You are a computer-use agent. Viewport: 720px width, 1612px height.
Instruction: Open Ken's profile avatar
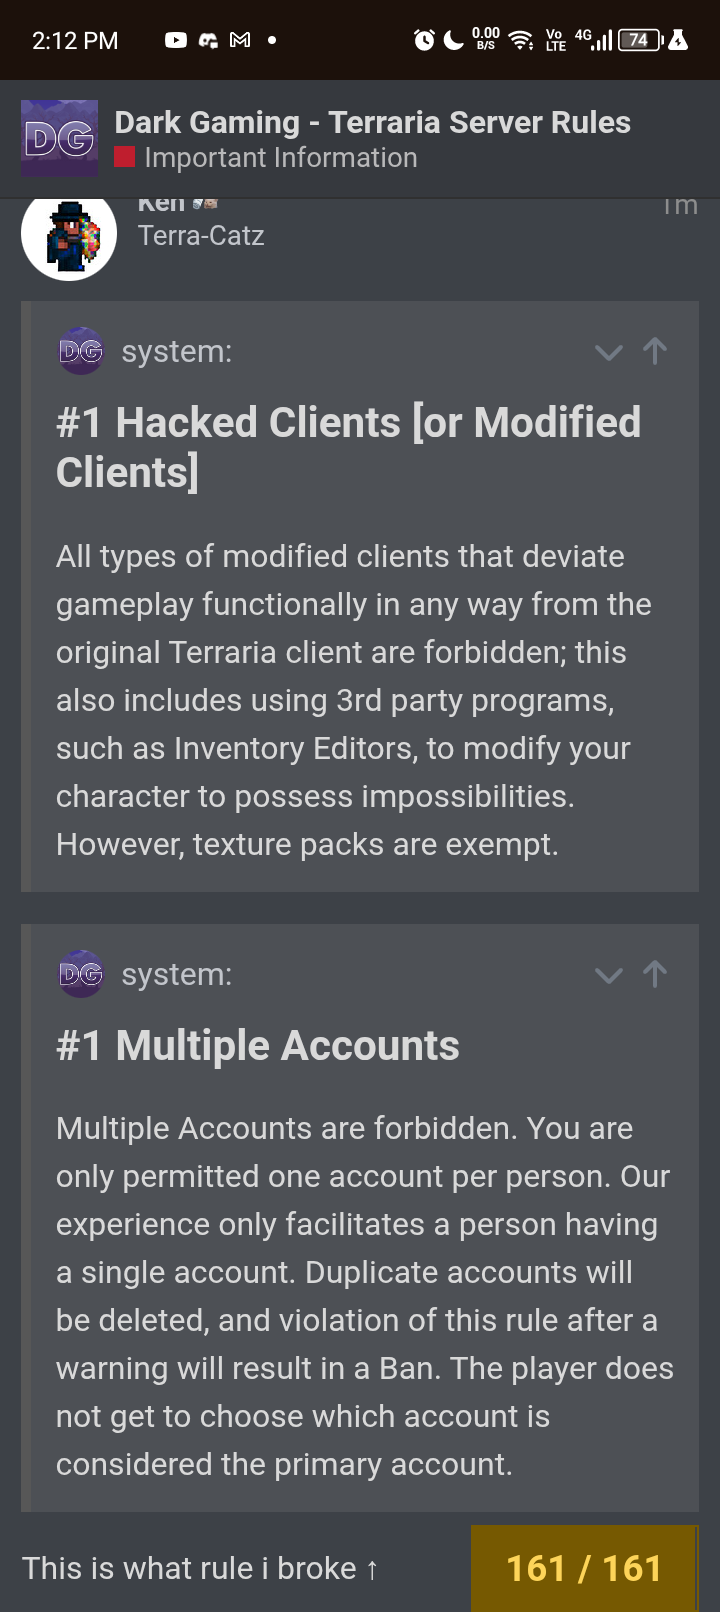(69, 235)
